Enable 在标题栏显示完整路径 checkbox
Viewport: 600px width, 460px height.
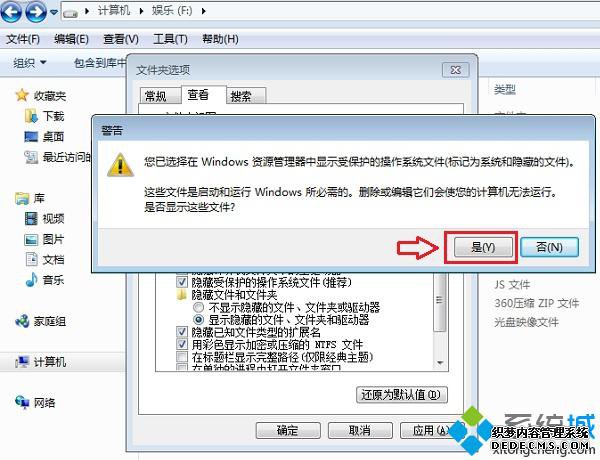181,357
